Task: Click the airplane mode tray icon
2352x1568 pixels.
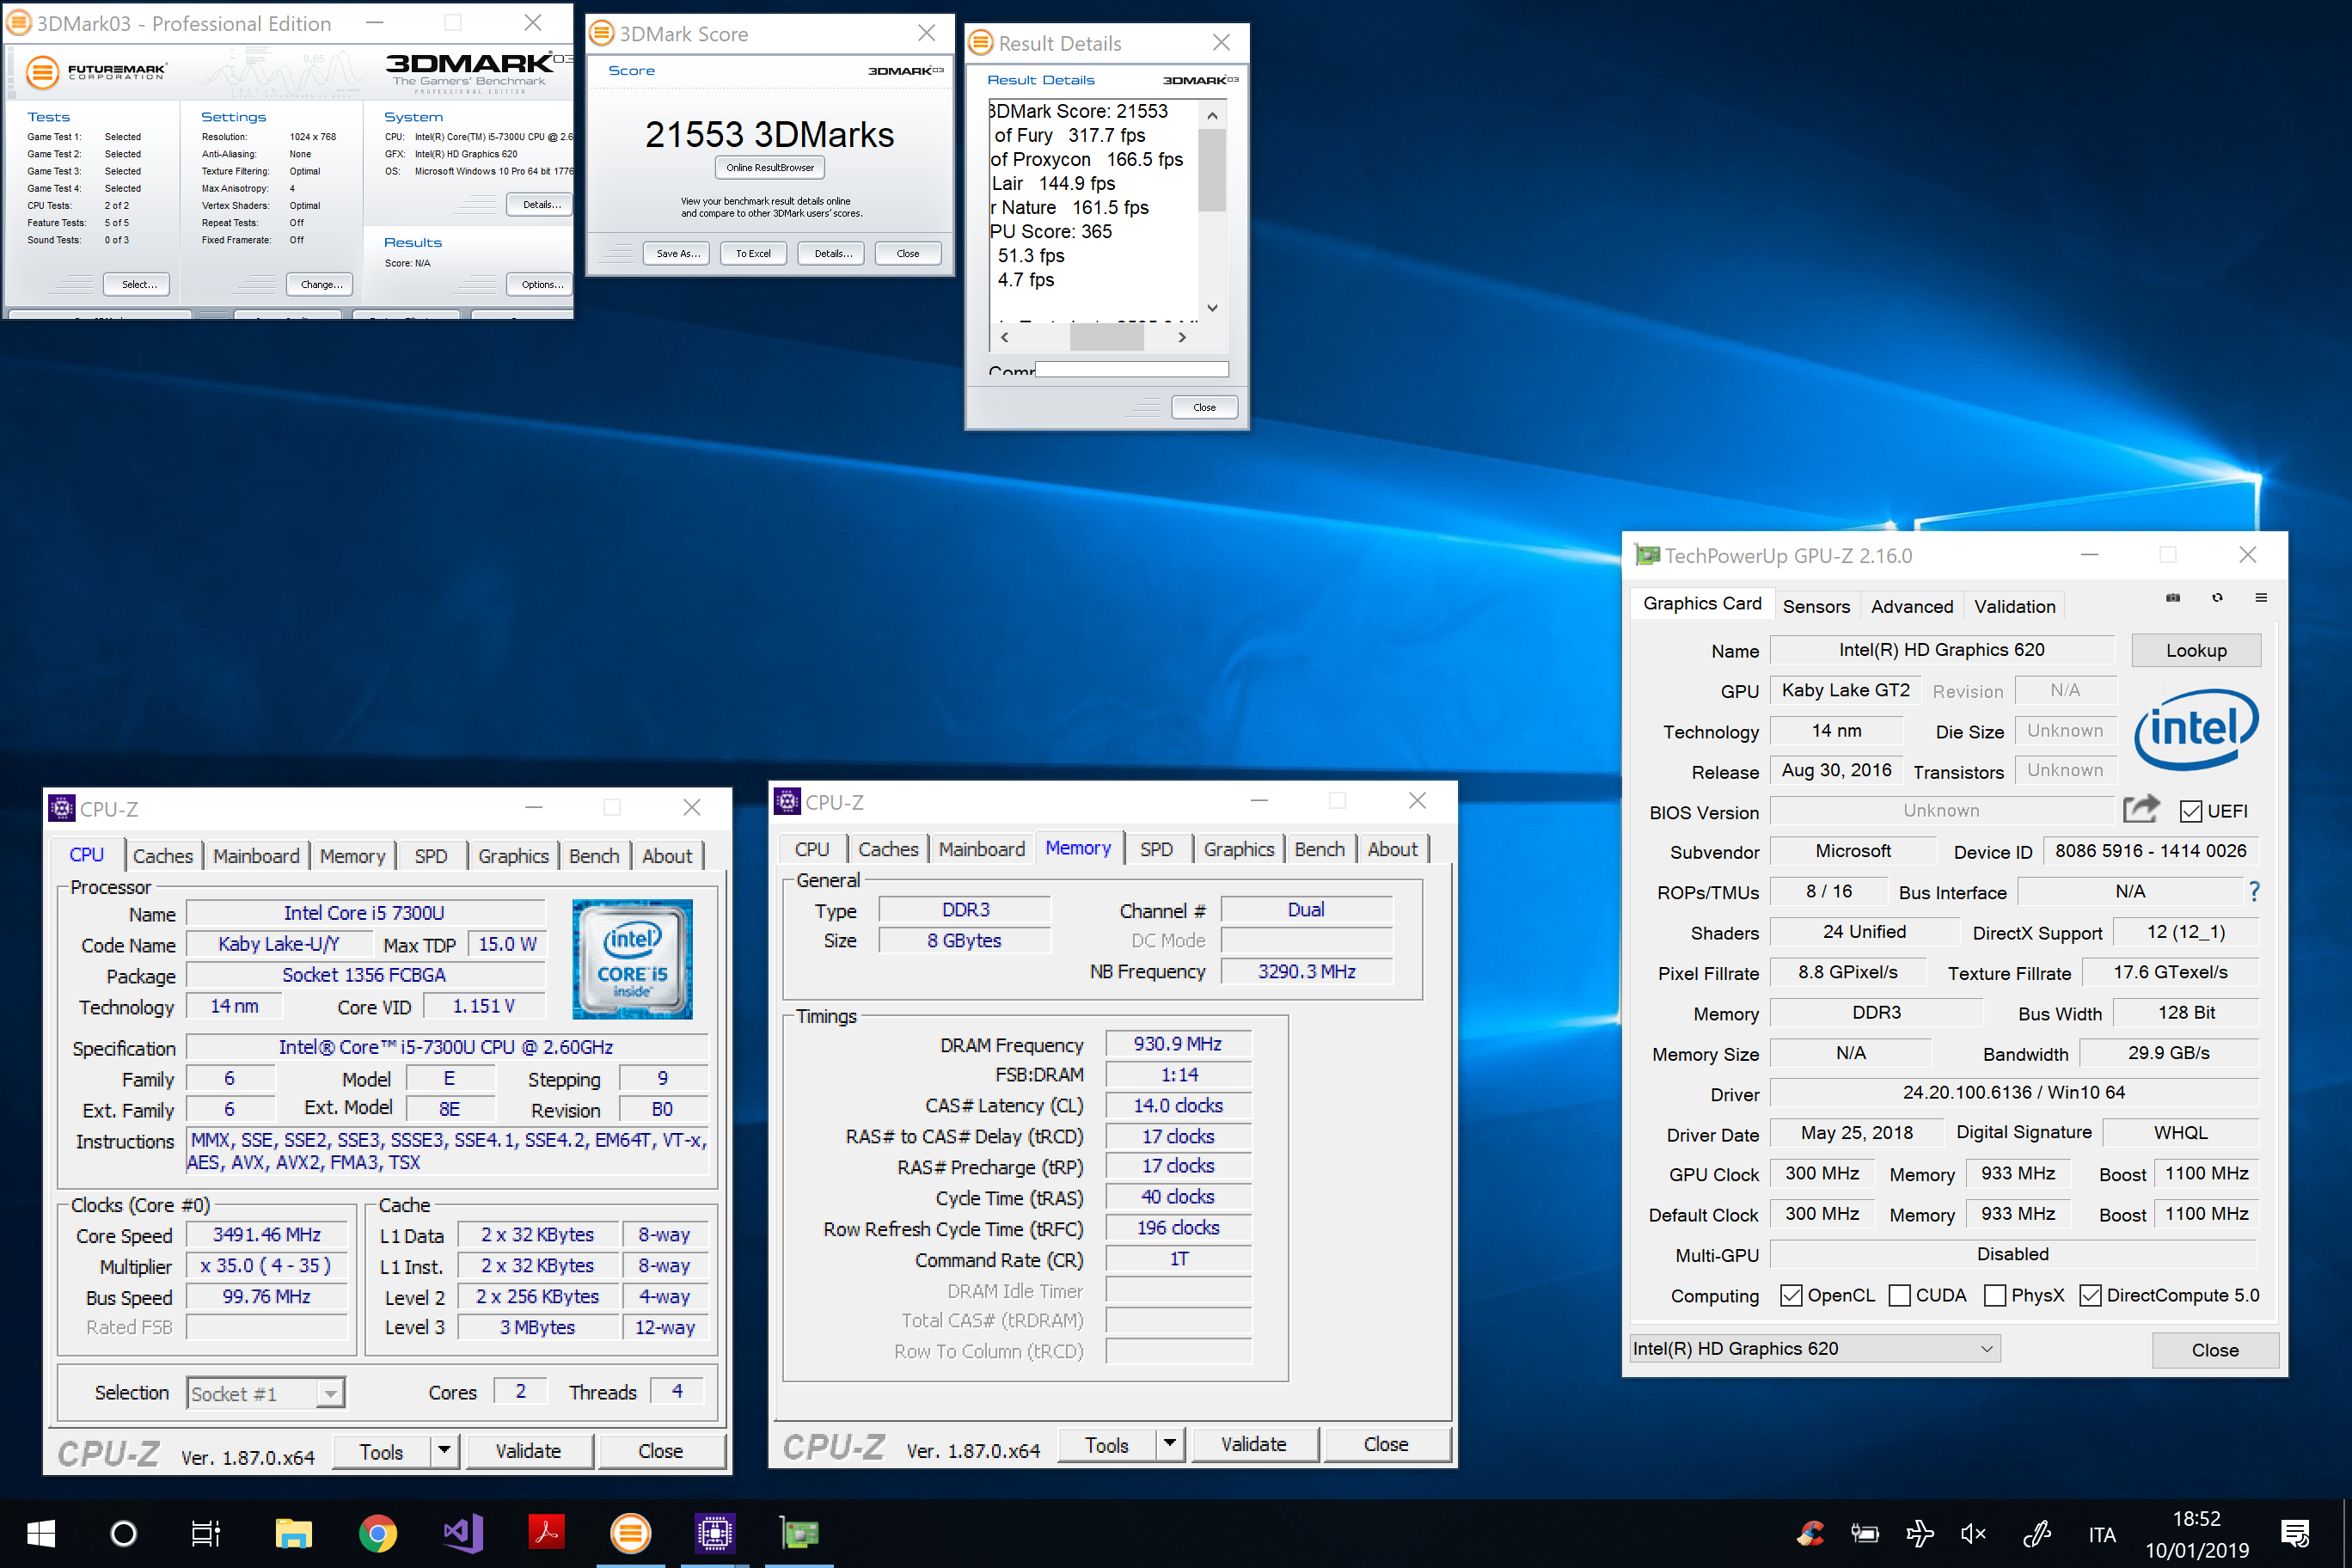Action: tap(1920, 1534)
